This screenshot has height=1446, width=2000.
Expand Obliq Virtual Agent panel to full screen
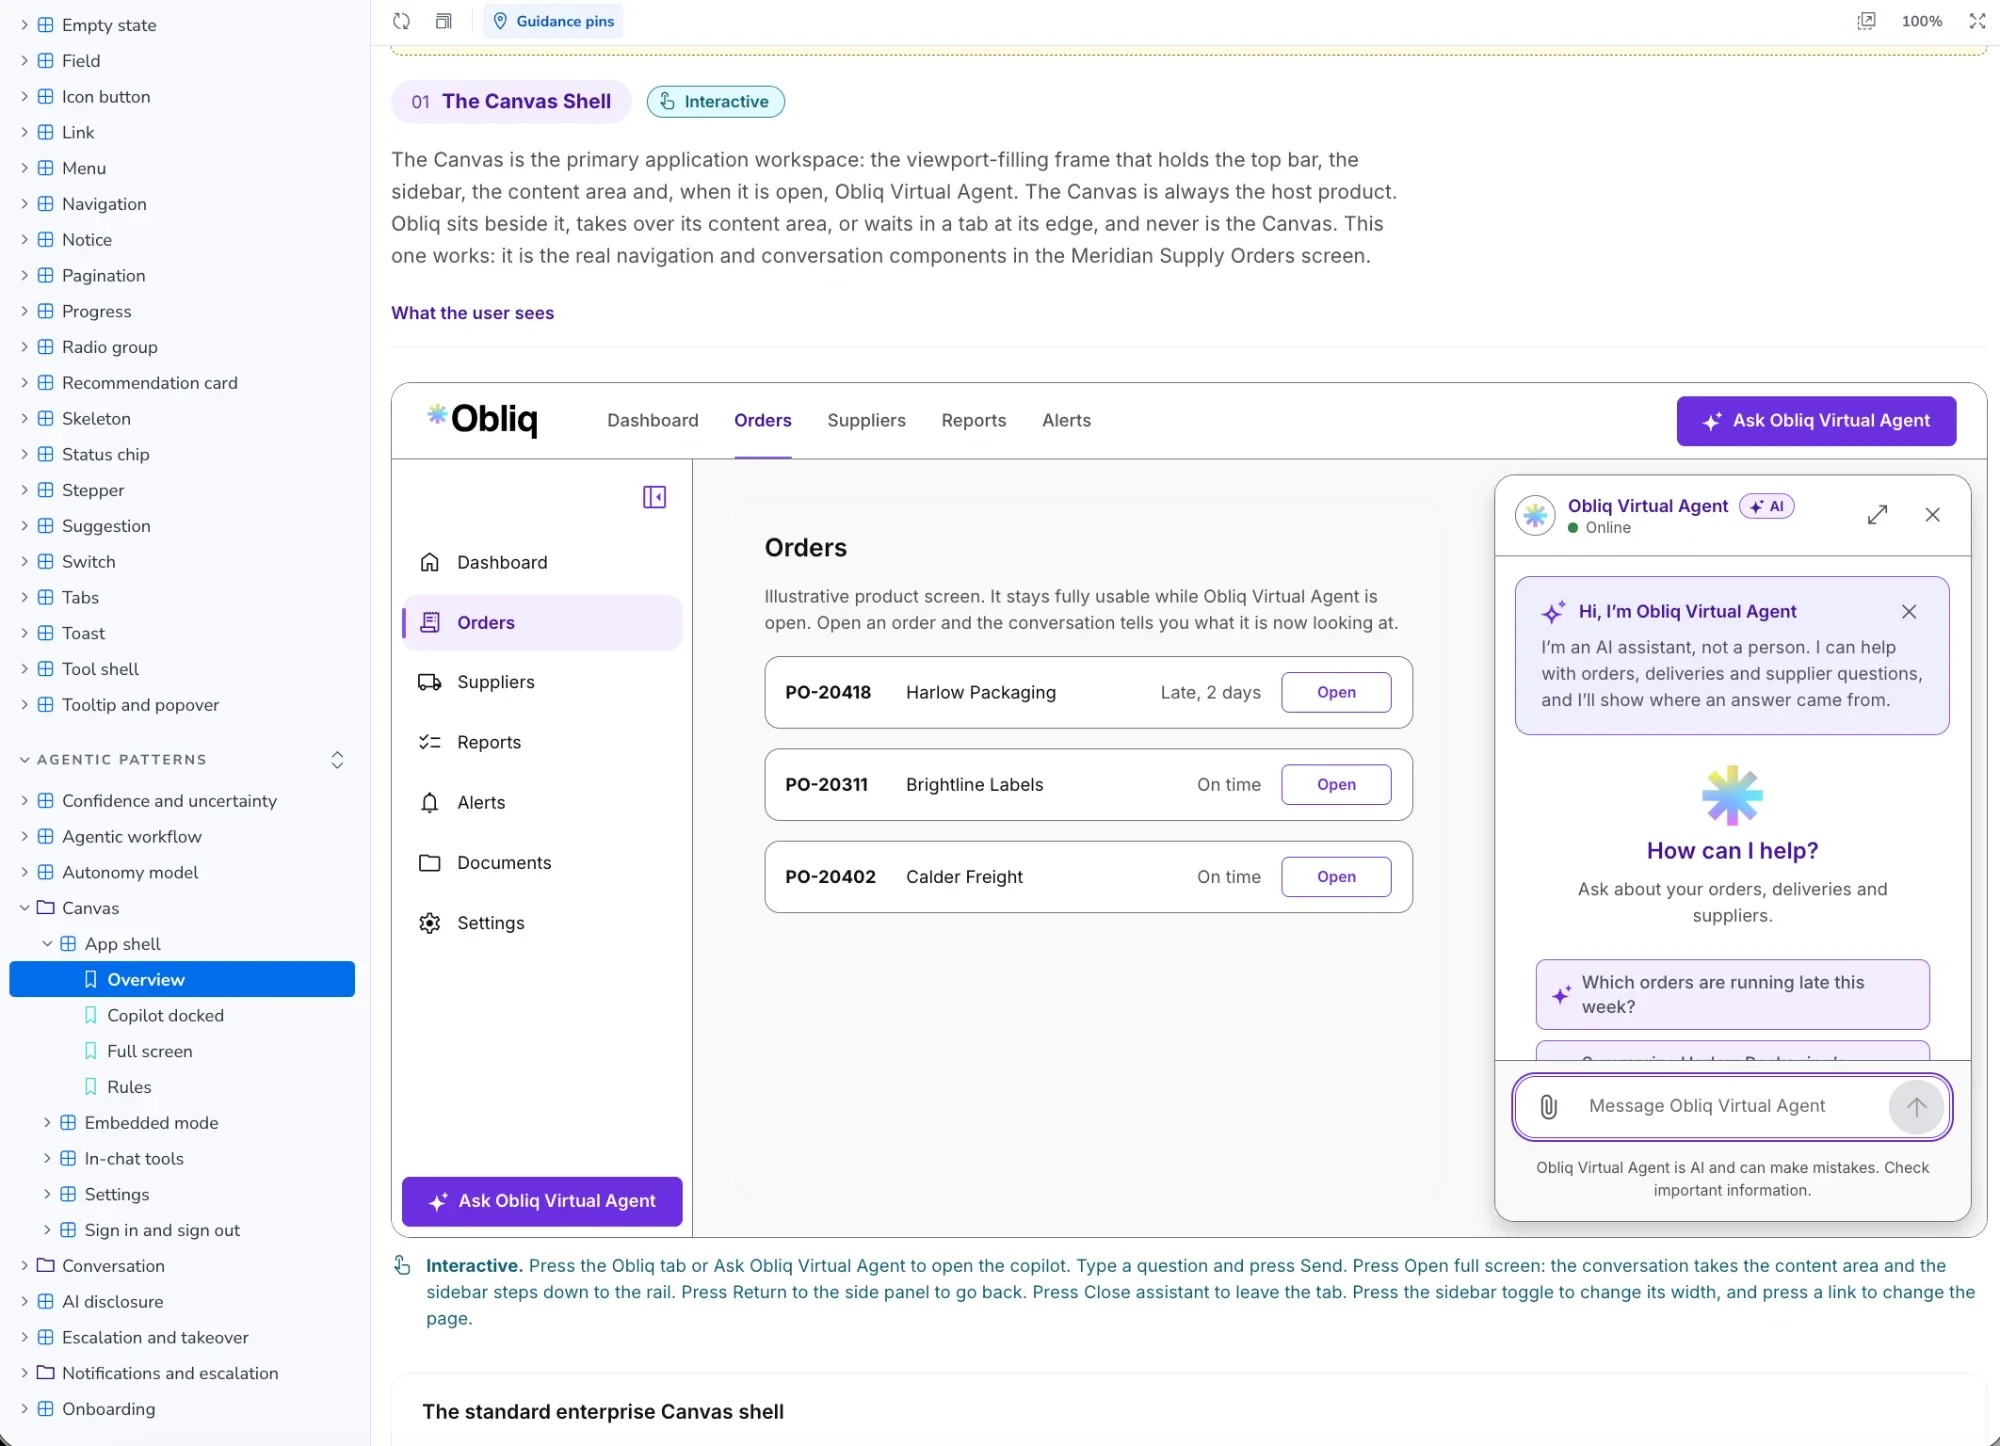point(1877,515)
